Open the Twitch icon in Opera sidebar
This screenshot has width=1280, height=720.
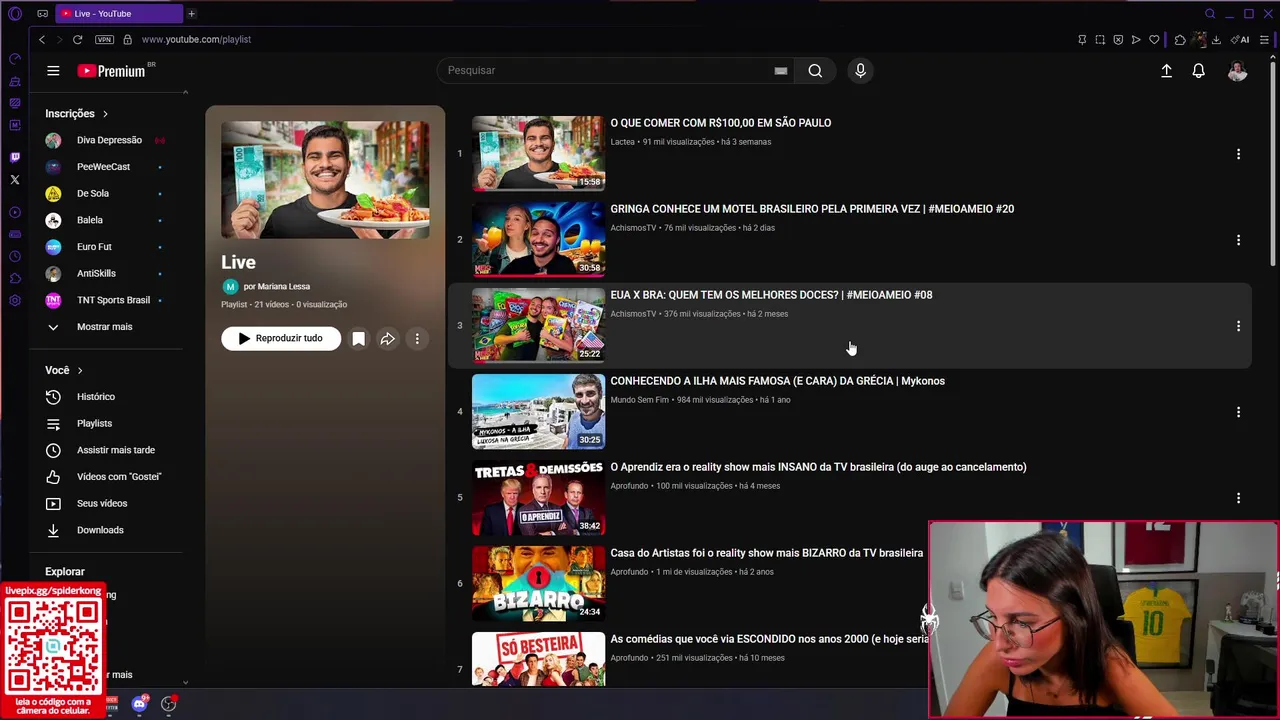coord(14,157)
